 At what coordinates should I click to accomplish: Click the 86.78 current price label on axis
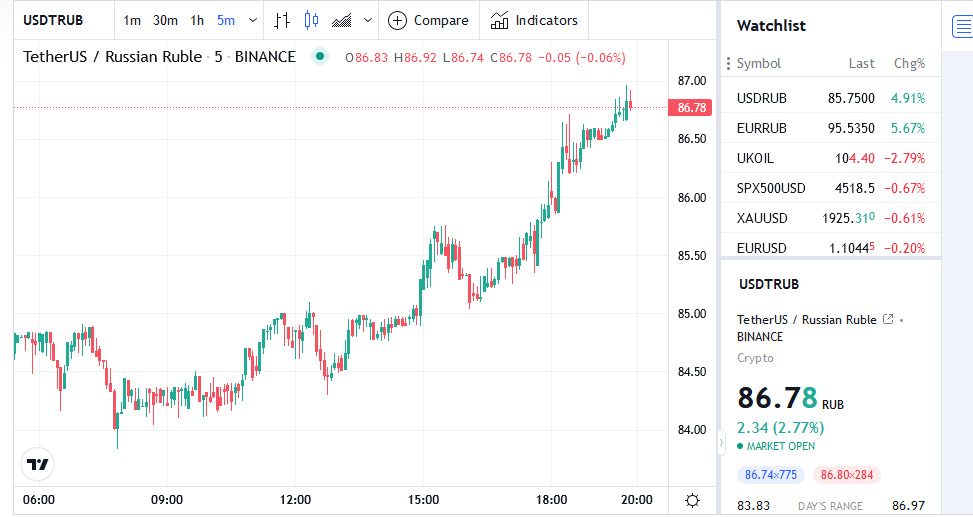click(692, 107)
